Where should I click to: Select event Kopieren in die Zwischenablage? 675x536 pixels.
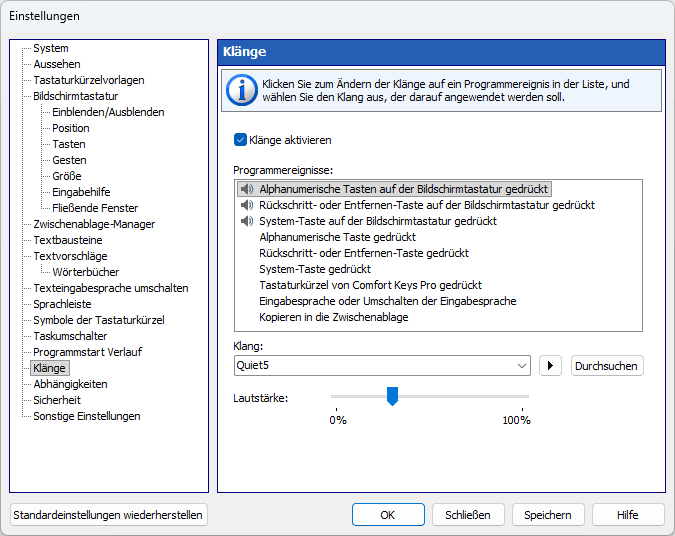pos(334,317)
